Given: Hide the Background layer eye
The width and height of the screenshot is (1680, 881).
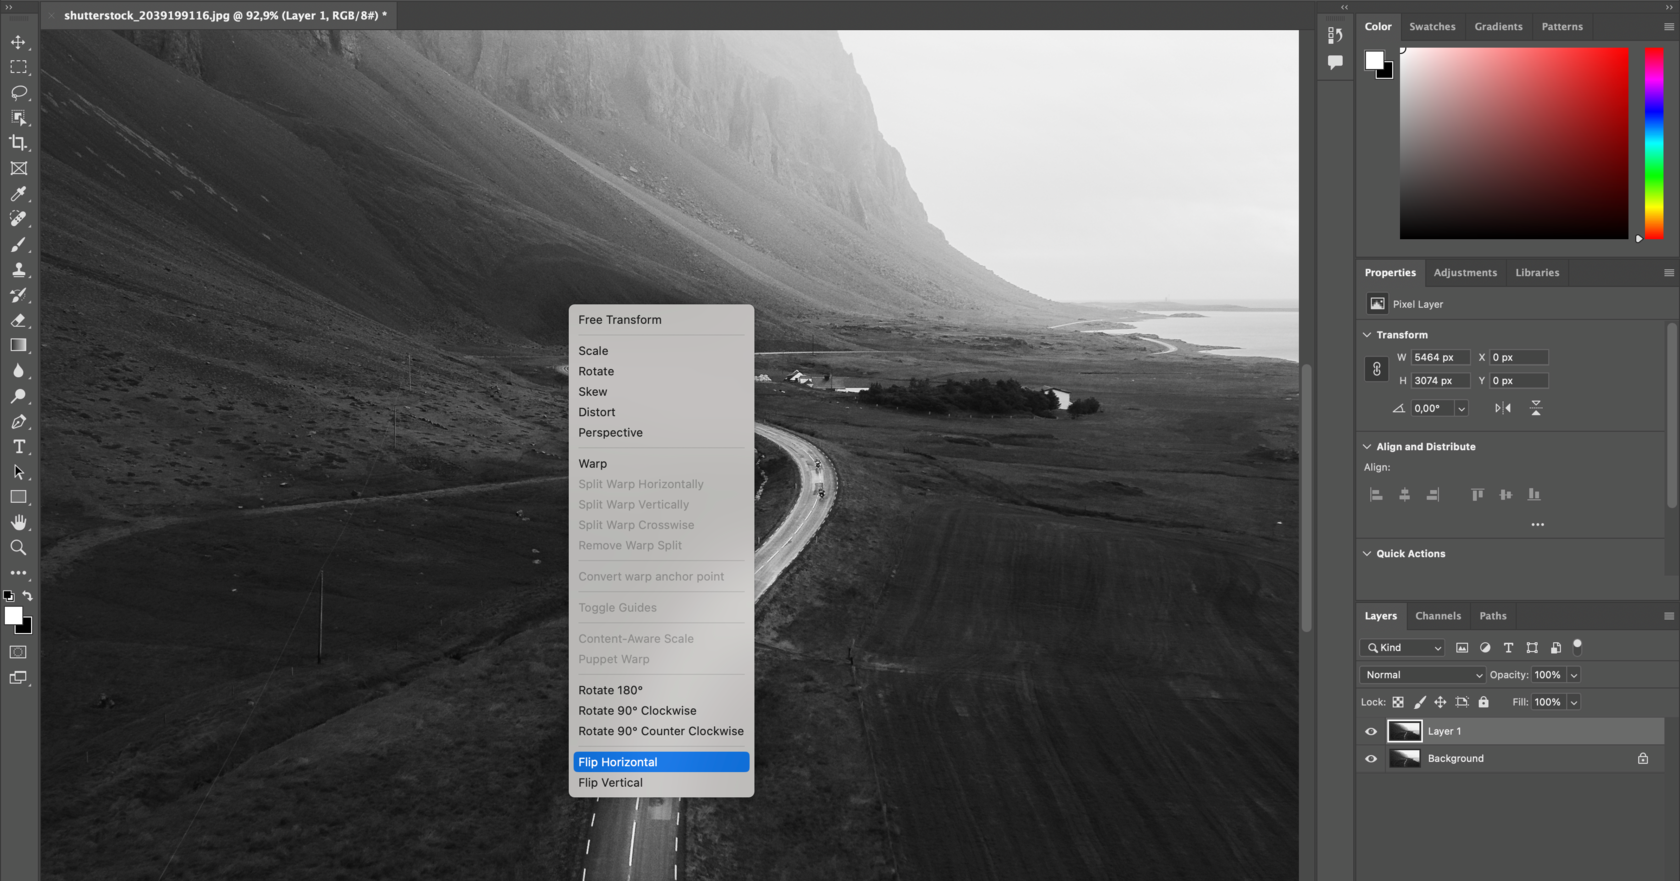Looking at the screenshot, I should (1371, 759).
